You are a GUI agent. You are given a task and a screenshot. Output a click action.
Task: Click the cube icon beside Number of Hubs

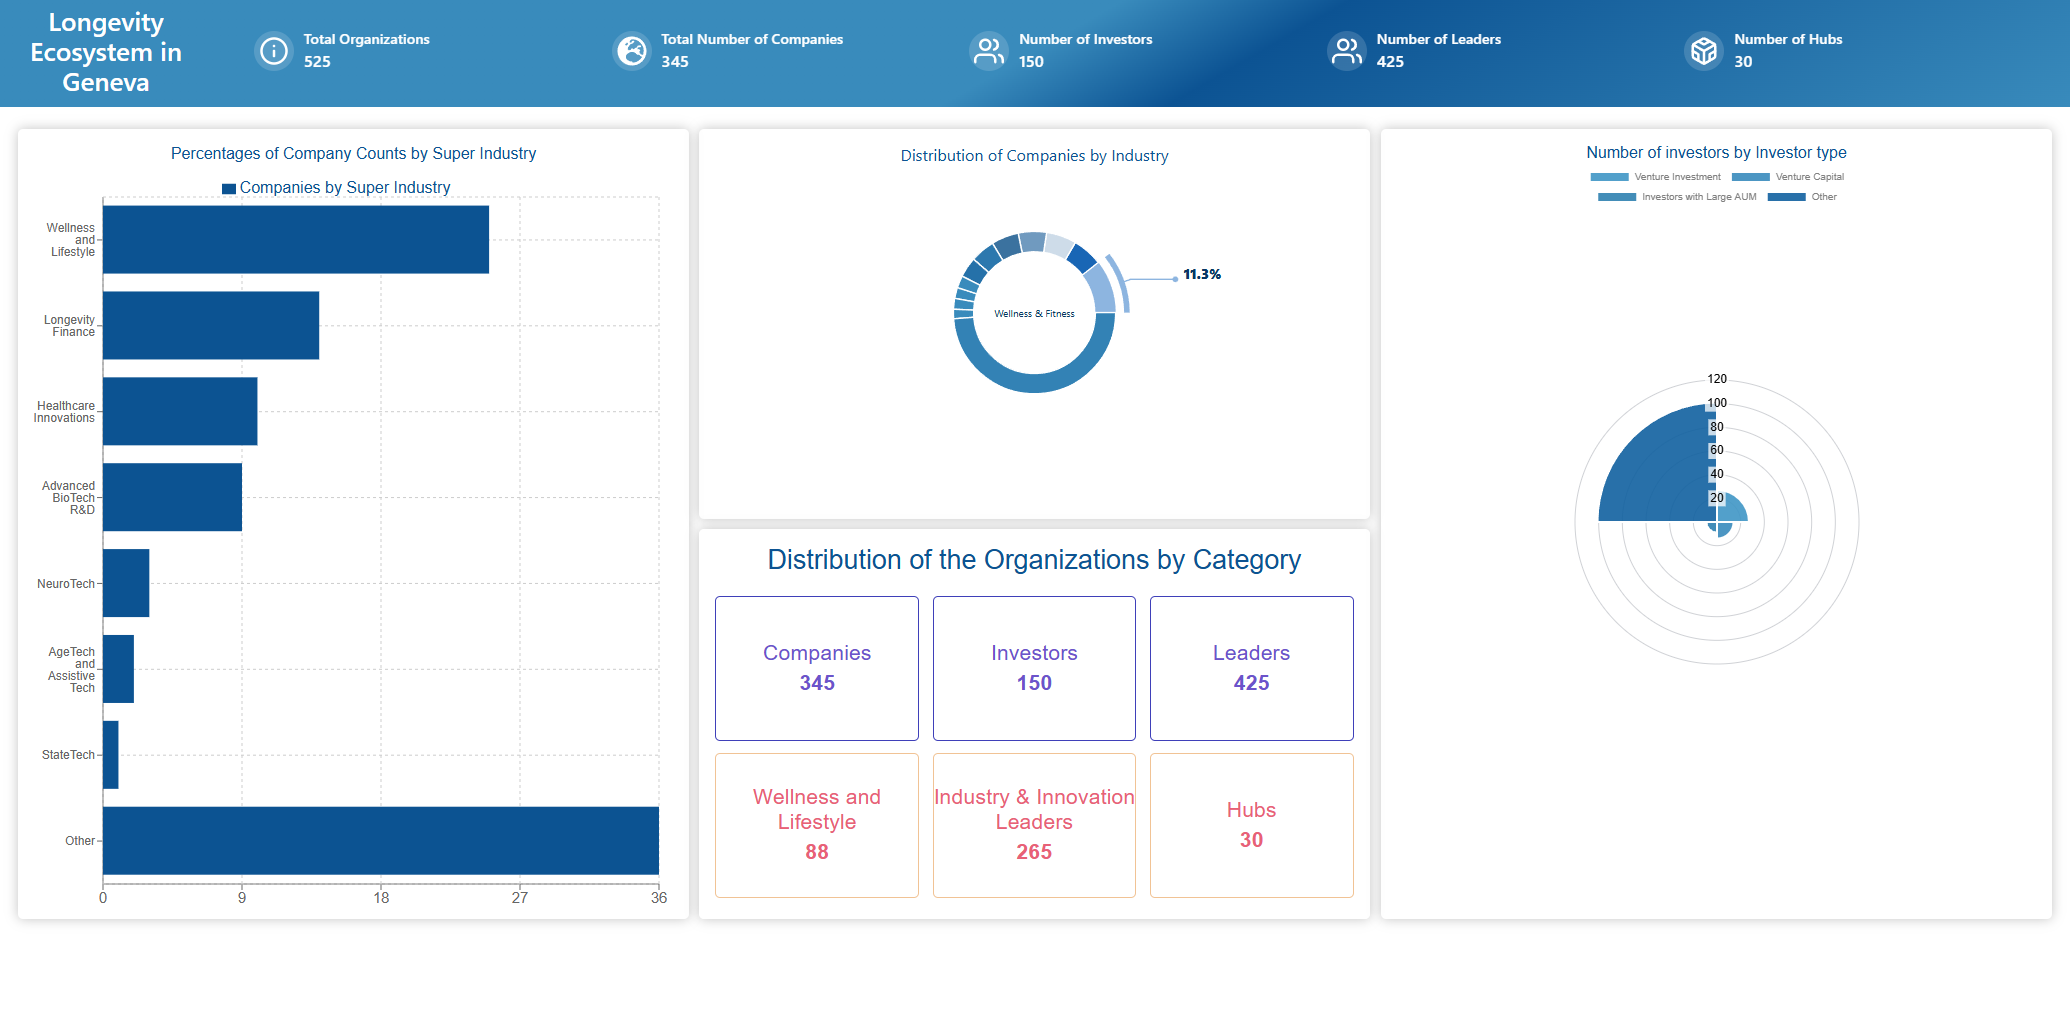[x=1703, y=51]
